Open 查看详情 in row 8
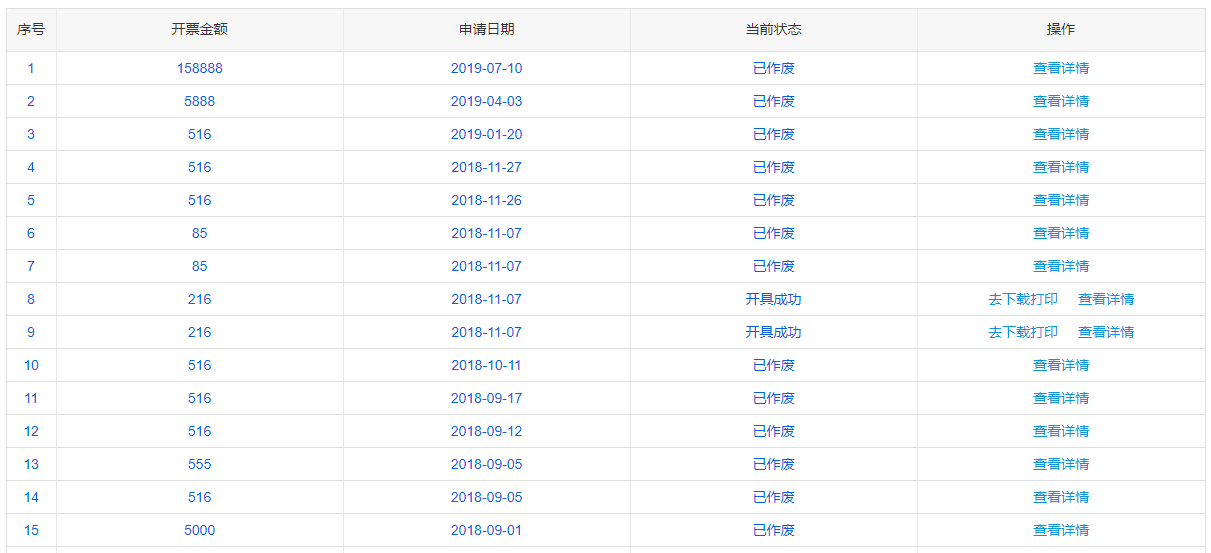Image resolution: width=1211 pixels, height=553 pixels. pyautogui.click(x=1106, y=299)
